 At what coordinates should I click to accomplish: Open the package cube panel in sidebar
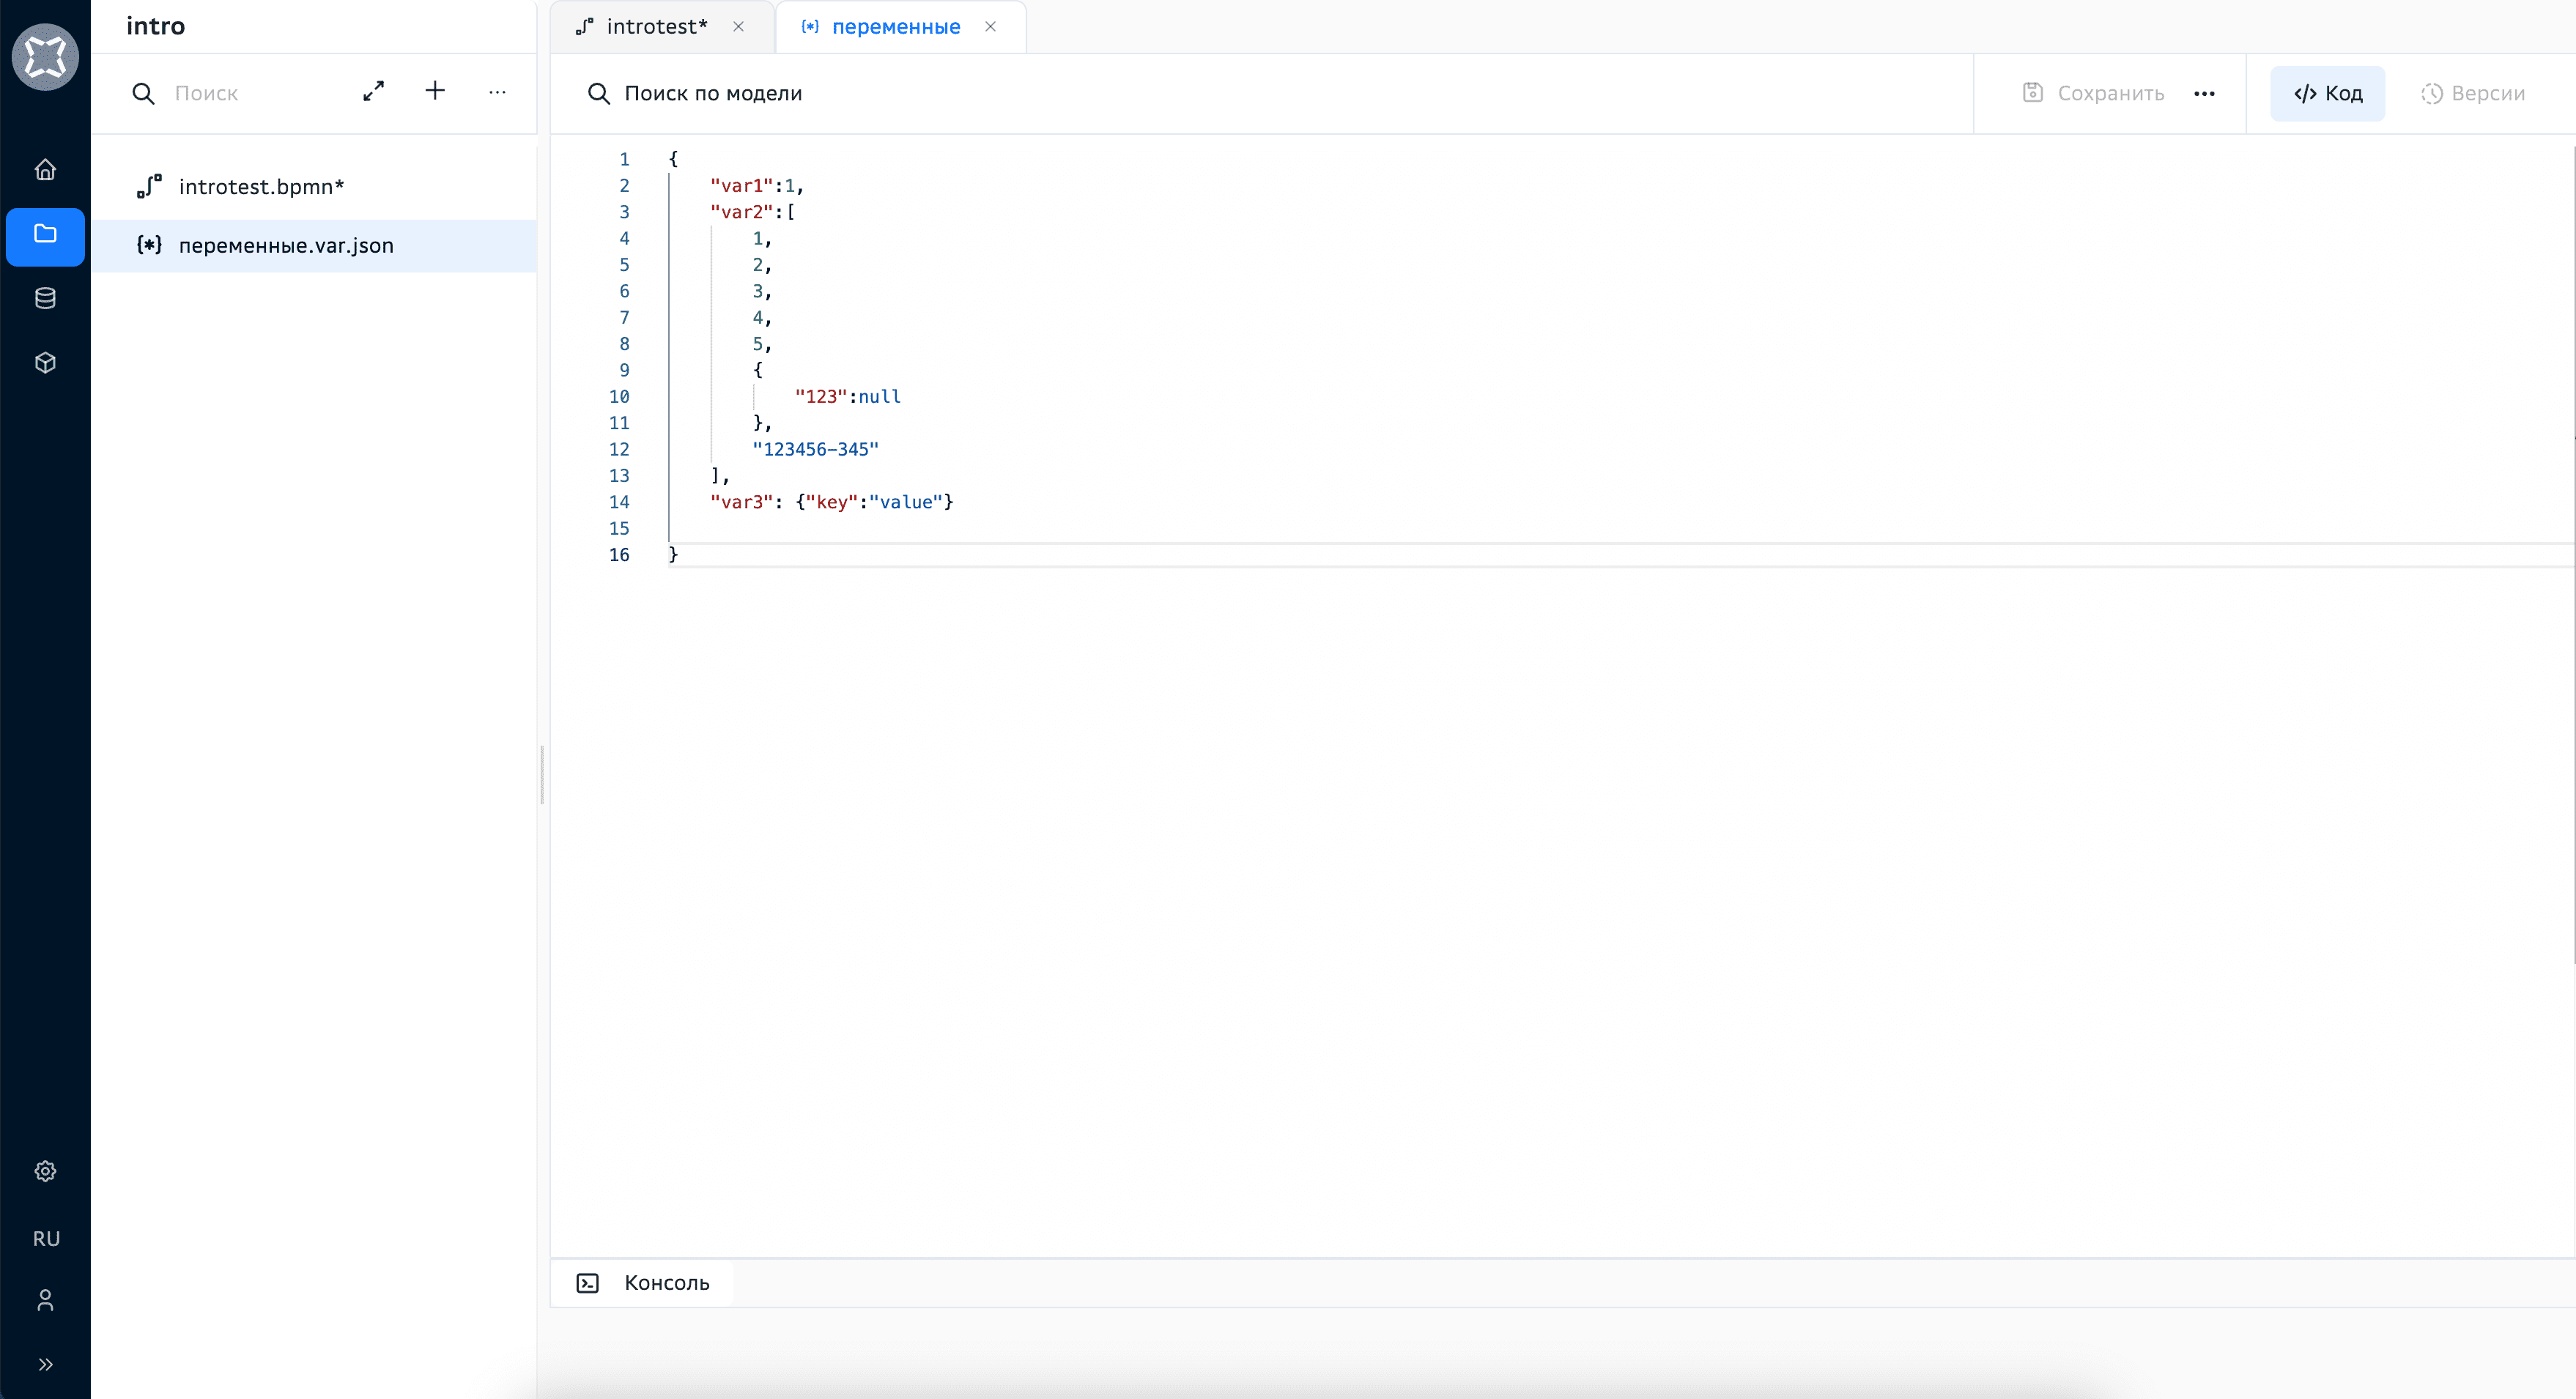click(x=45, y=362)
